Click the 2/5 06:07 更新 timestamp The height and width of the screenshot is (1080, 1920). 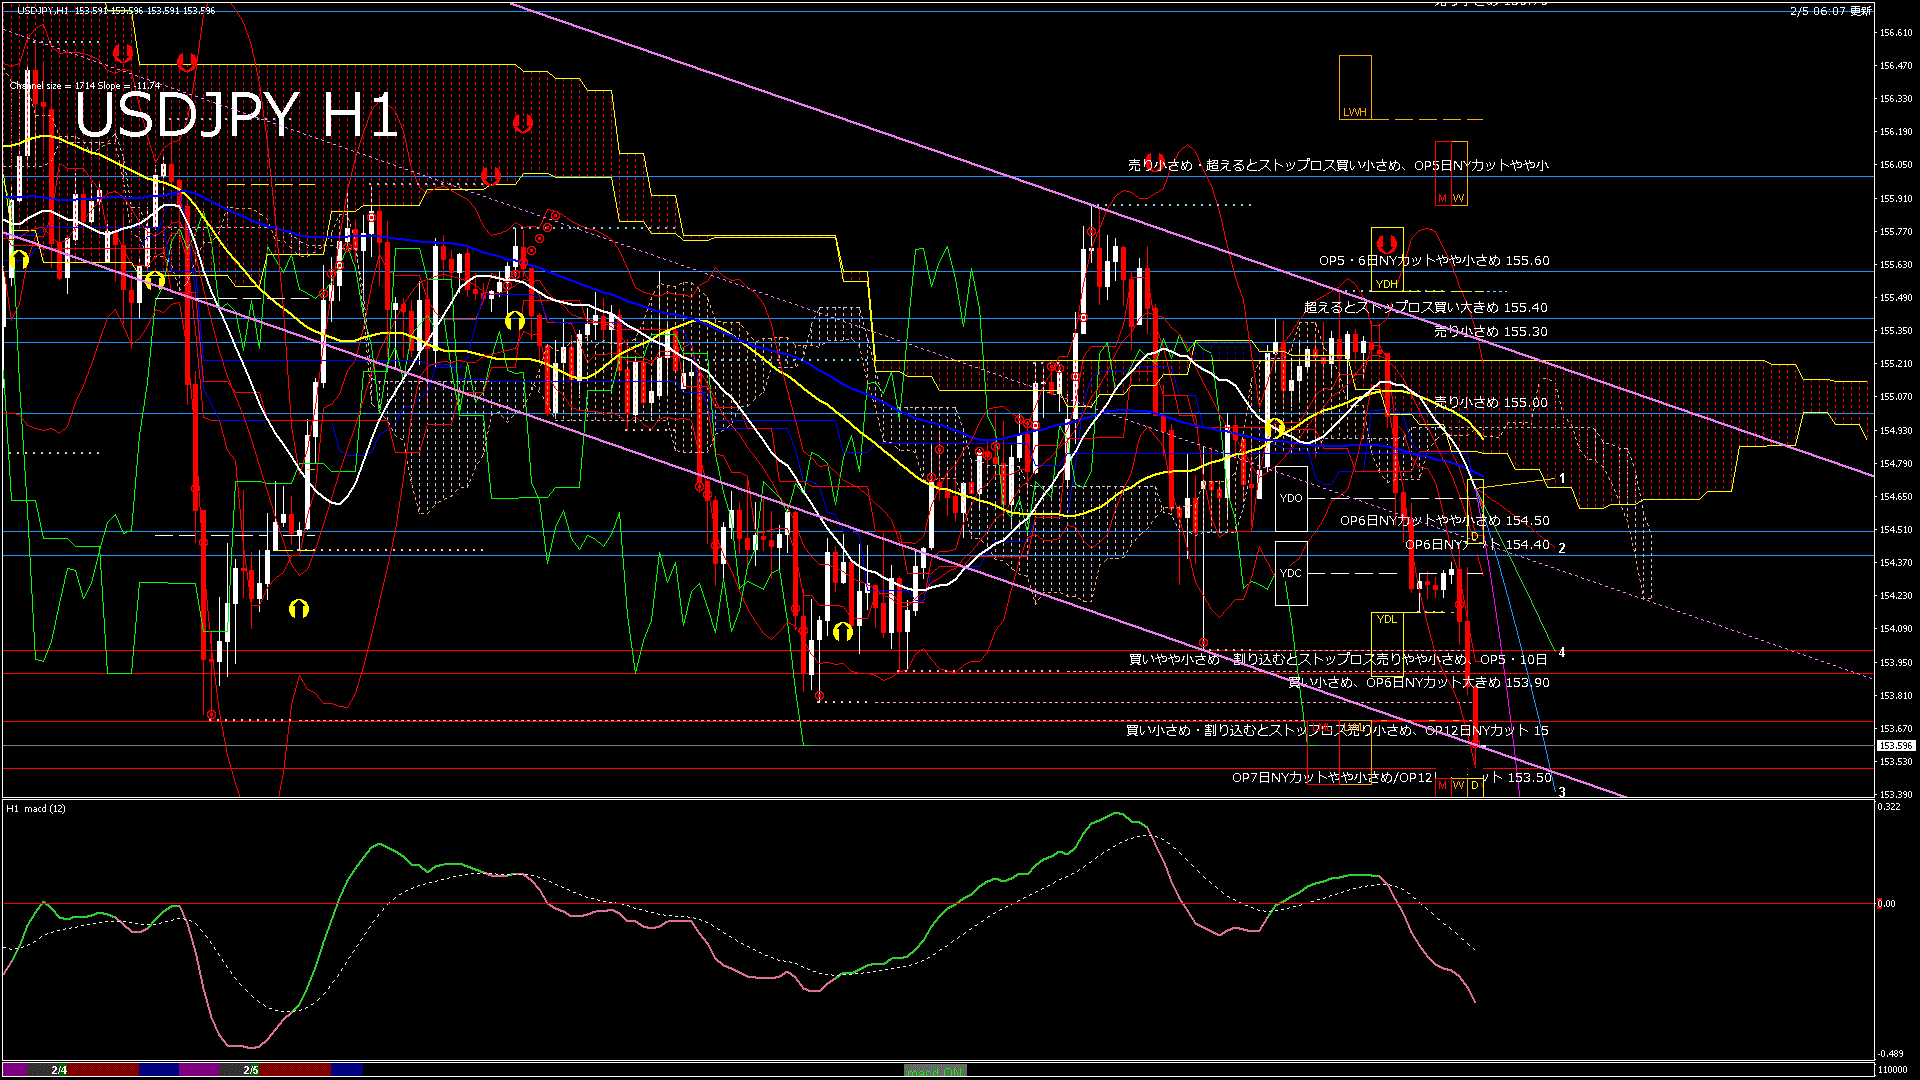tap(1831, 11)
